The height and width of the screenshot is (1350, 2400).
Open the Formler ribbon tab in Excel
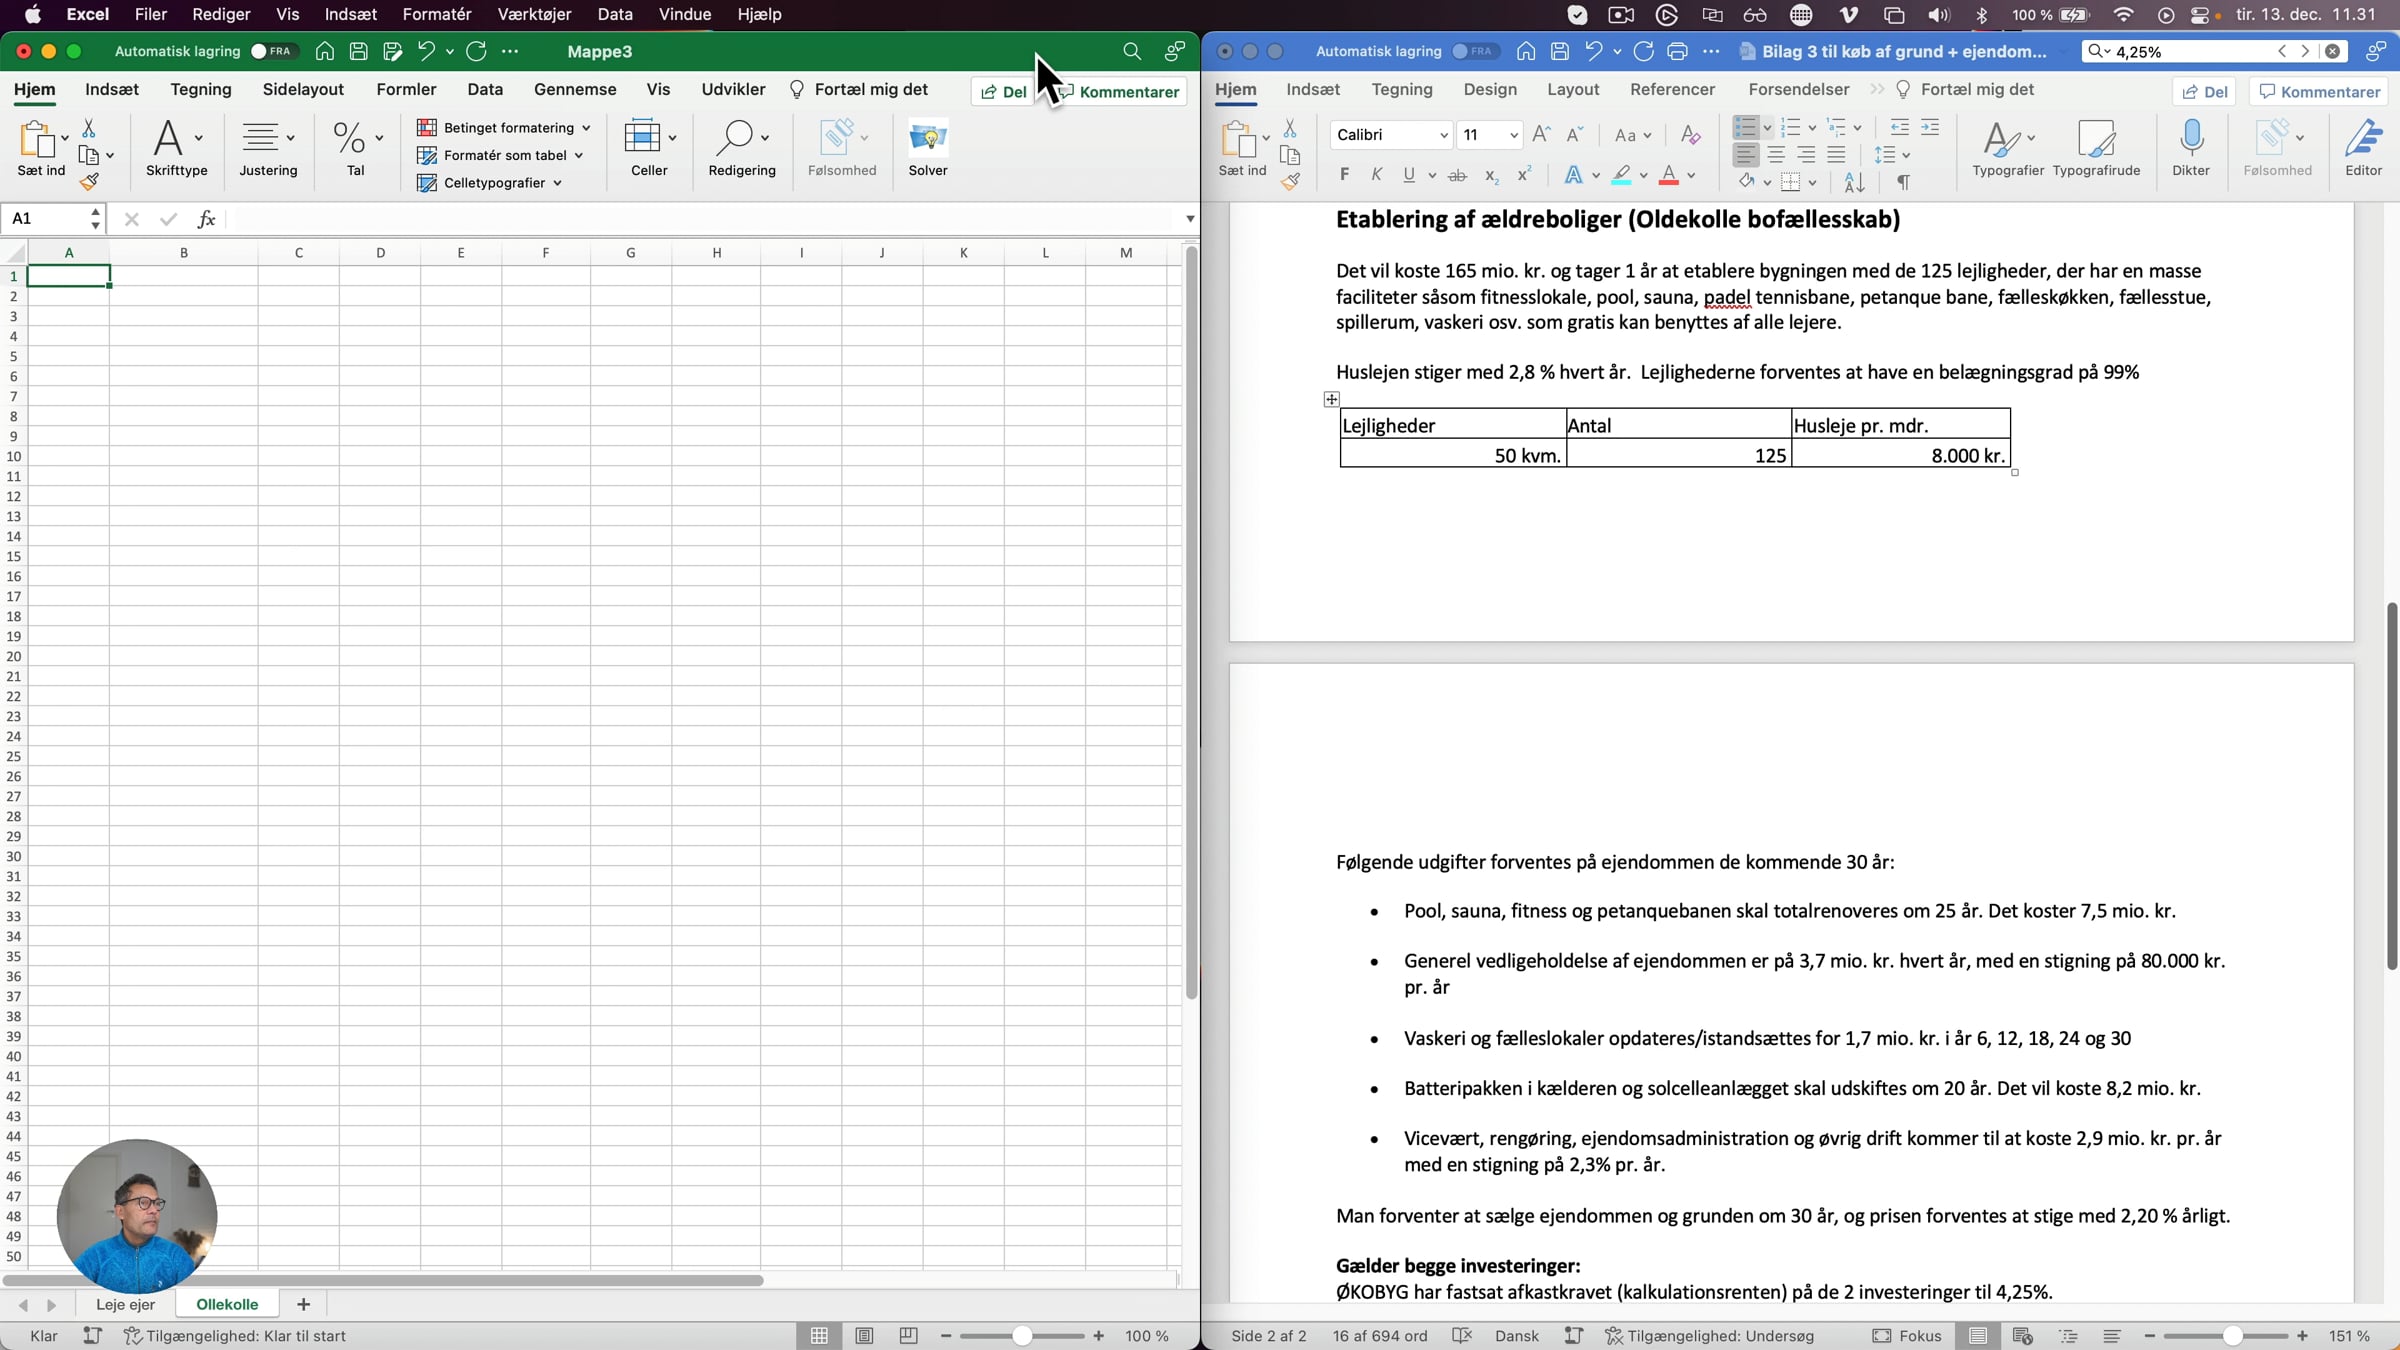[x=406, y=89]
